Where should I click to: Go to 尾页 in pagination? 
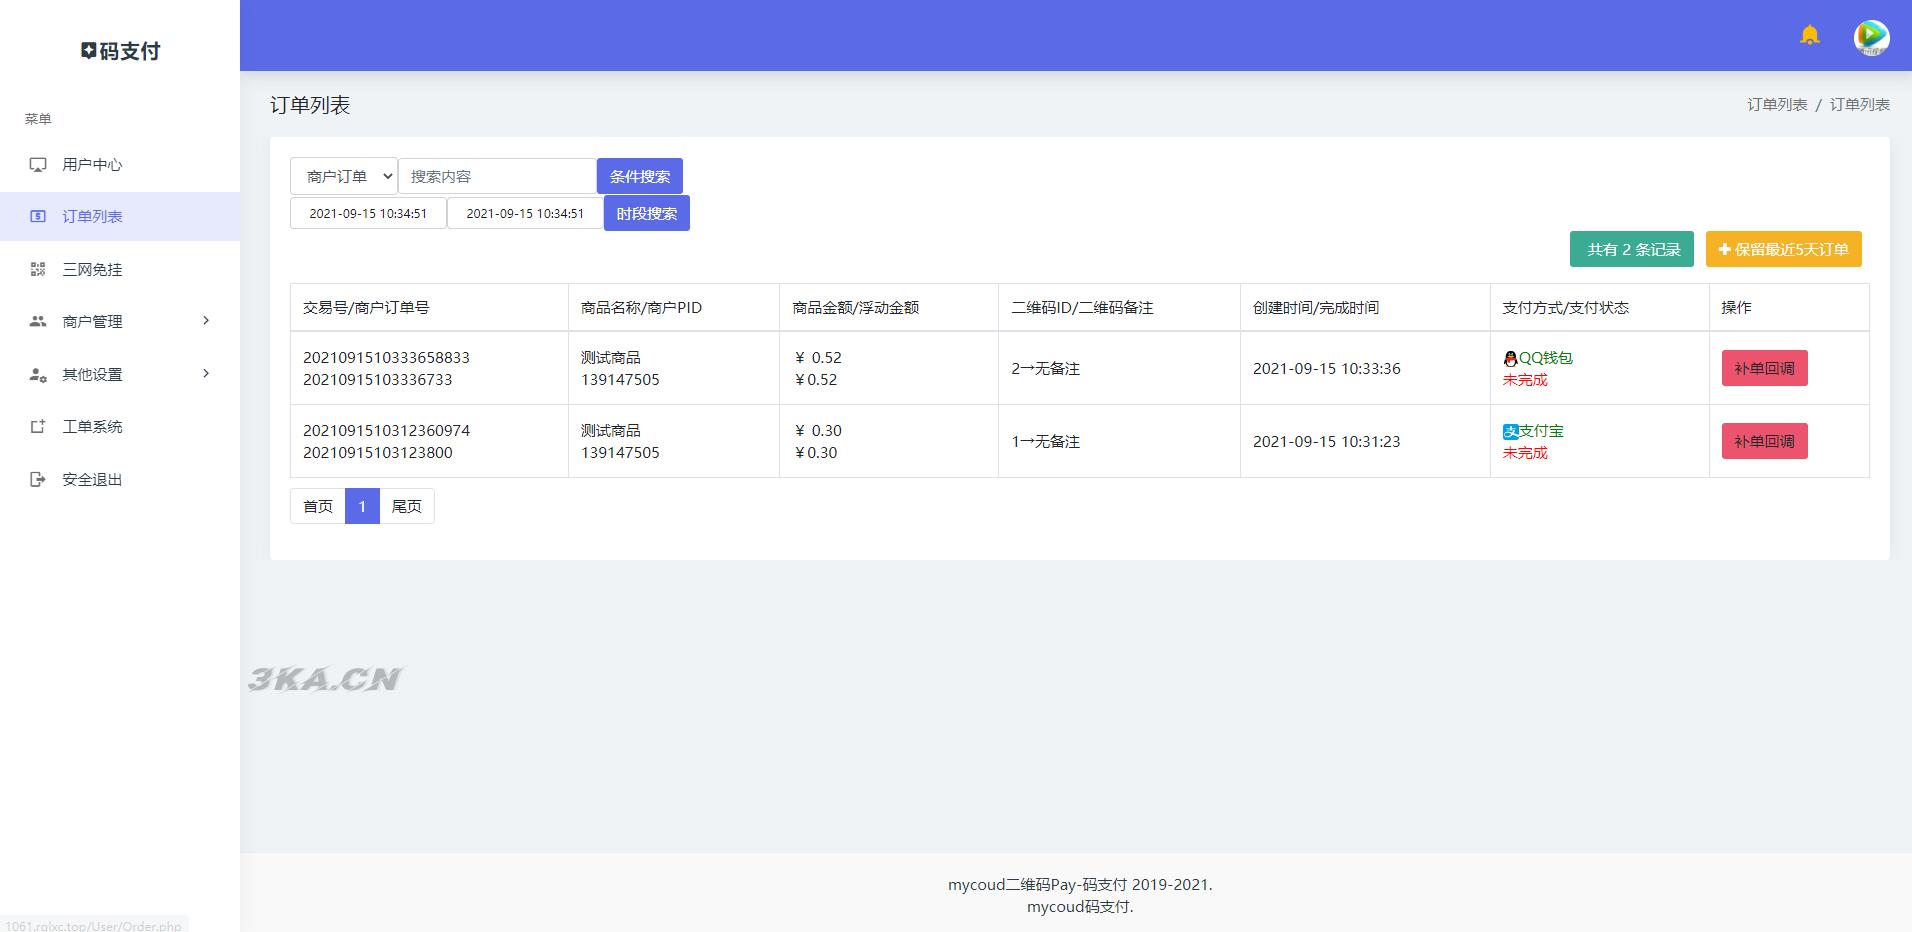pos(406,506)
